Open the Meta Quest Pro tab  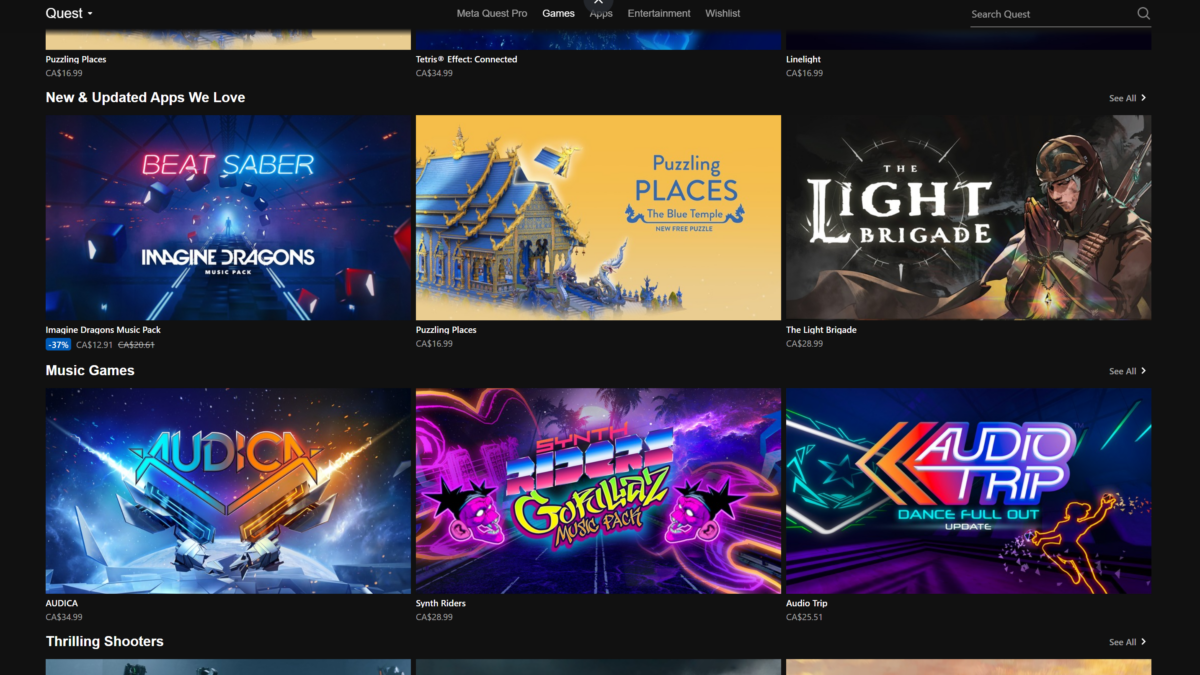492,13
